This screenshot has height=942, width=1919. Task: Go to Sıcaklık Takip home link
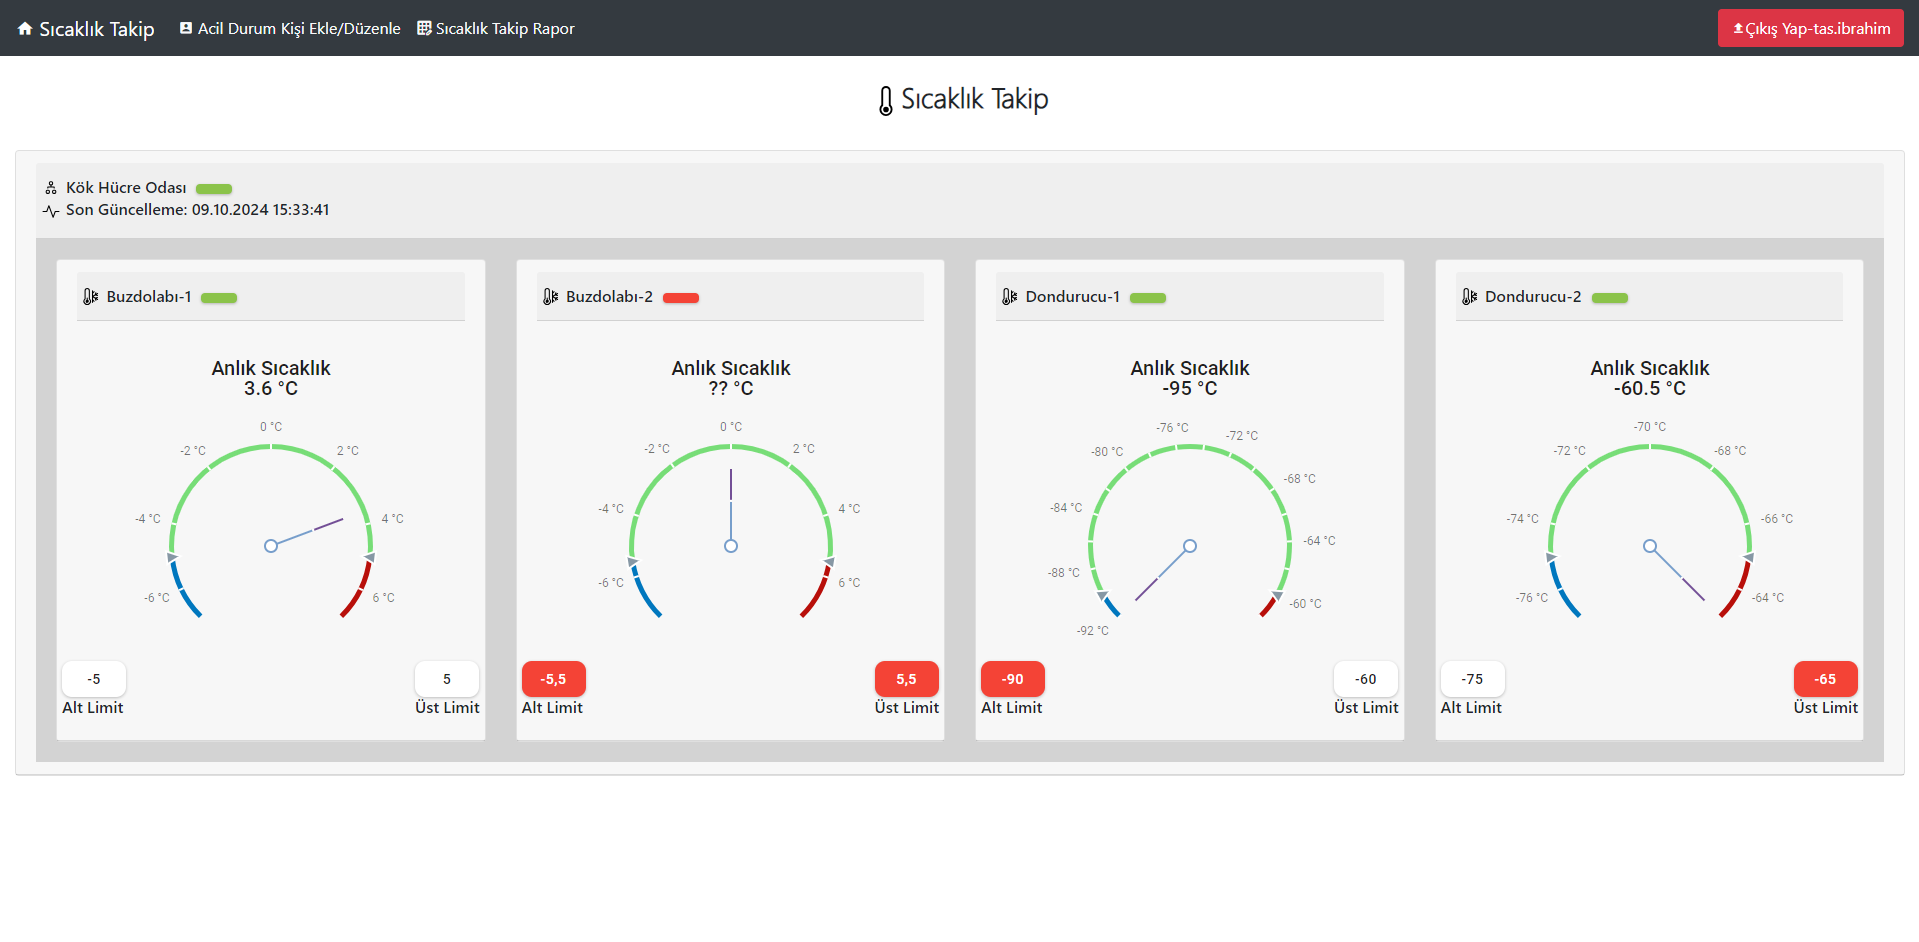pyautogui.click(x=96, y=29)
